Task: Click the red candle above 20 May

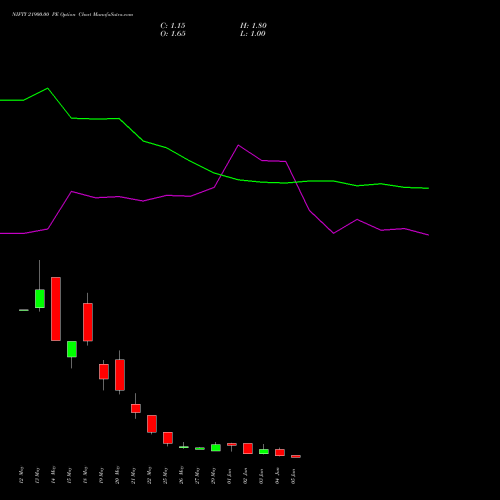Action: click(120, 375)
